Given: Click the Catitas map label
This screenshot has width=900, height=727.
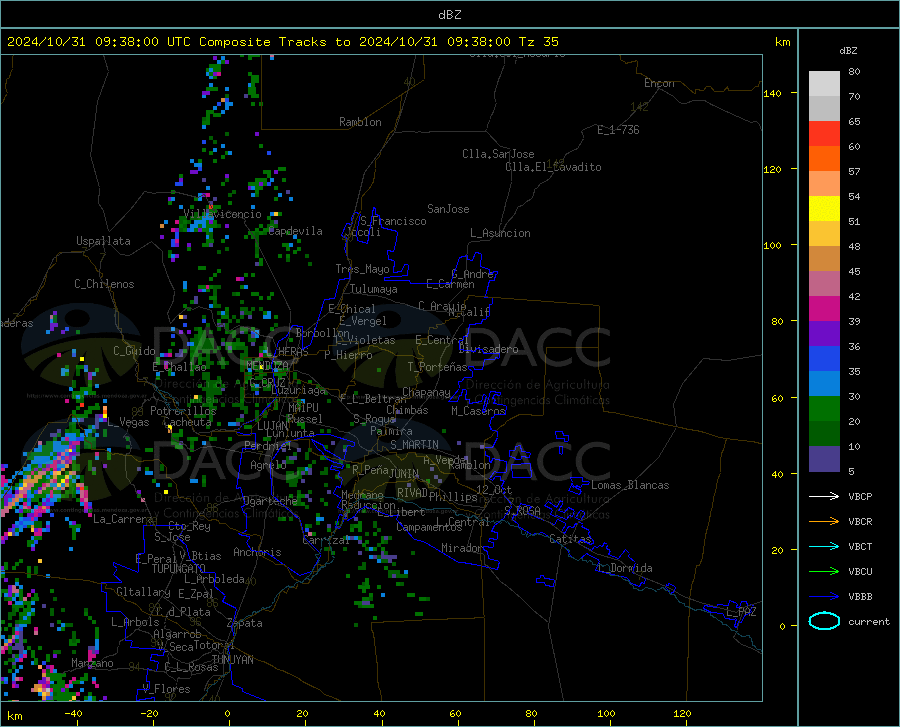Looking at the screenshot, I should [x=571, y=539].
